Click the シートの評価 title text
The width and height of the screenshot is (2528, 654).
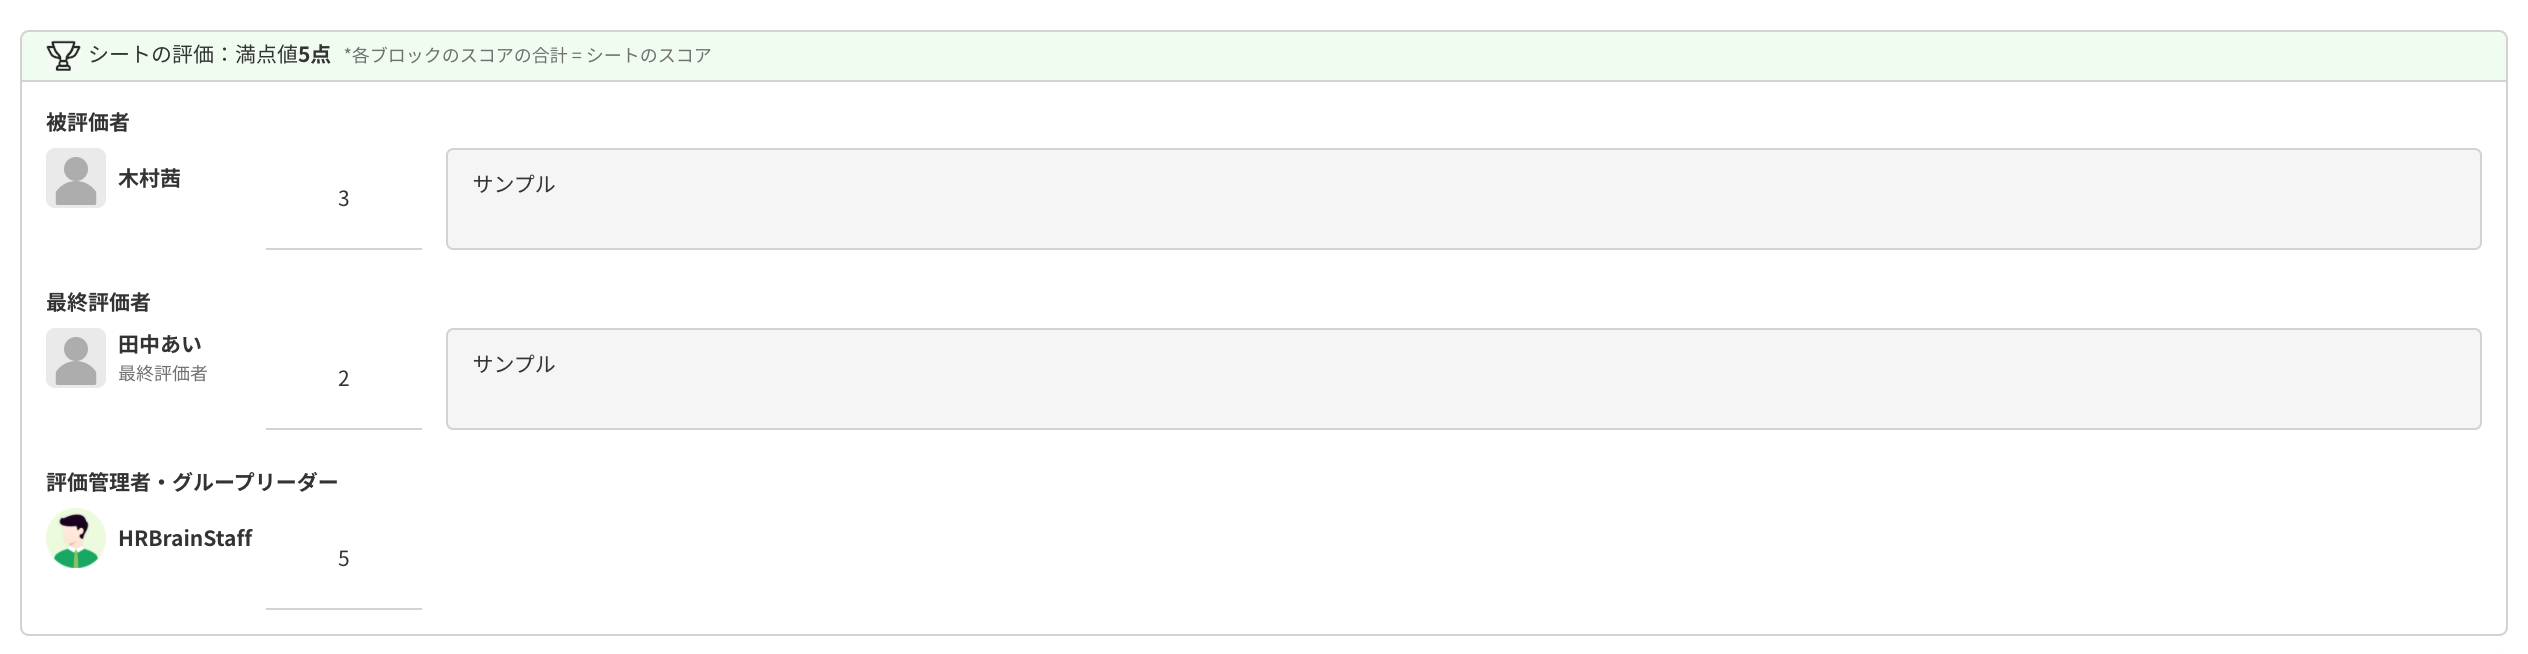pos(150,55)
